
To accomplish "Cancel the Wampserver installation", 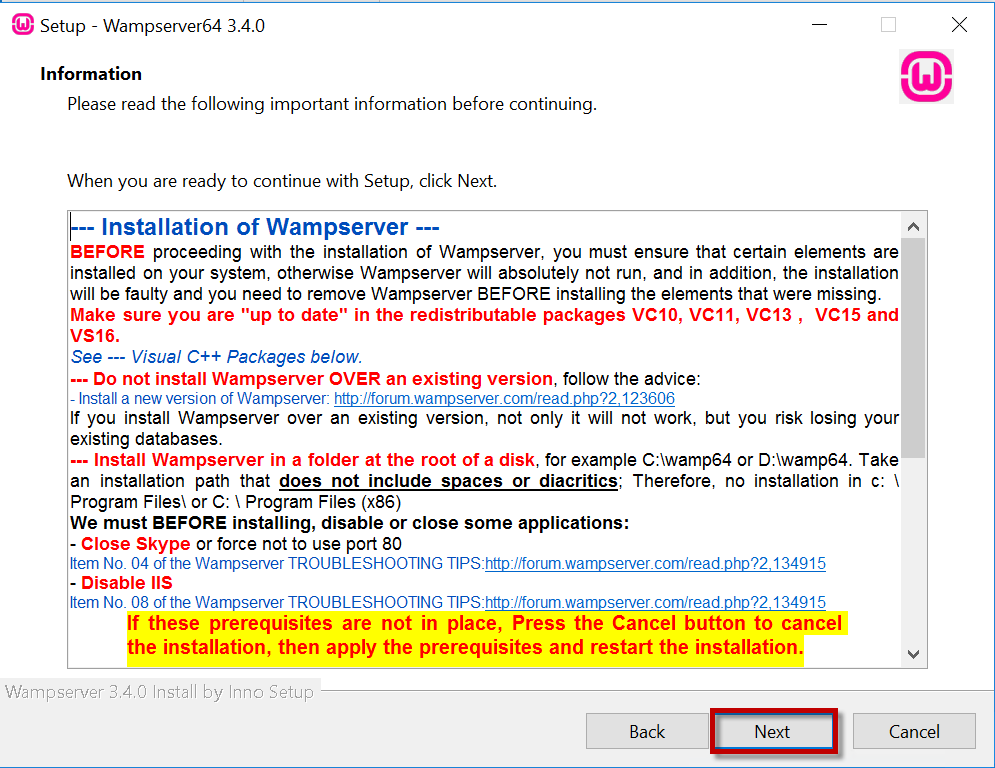I will (x=914, y=732).
